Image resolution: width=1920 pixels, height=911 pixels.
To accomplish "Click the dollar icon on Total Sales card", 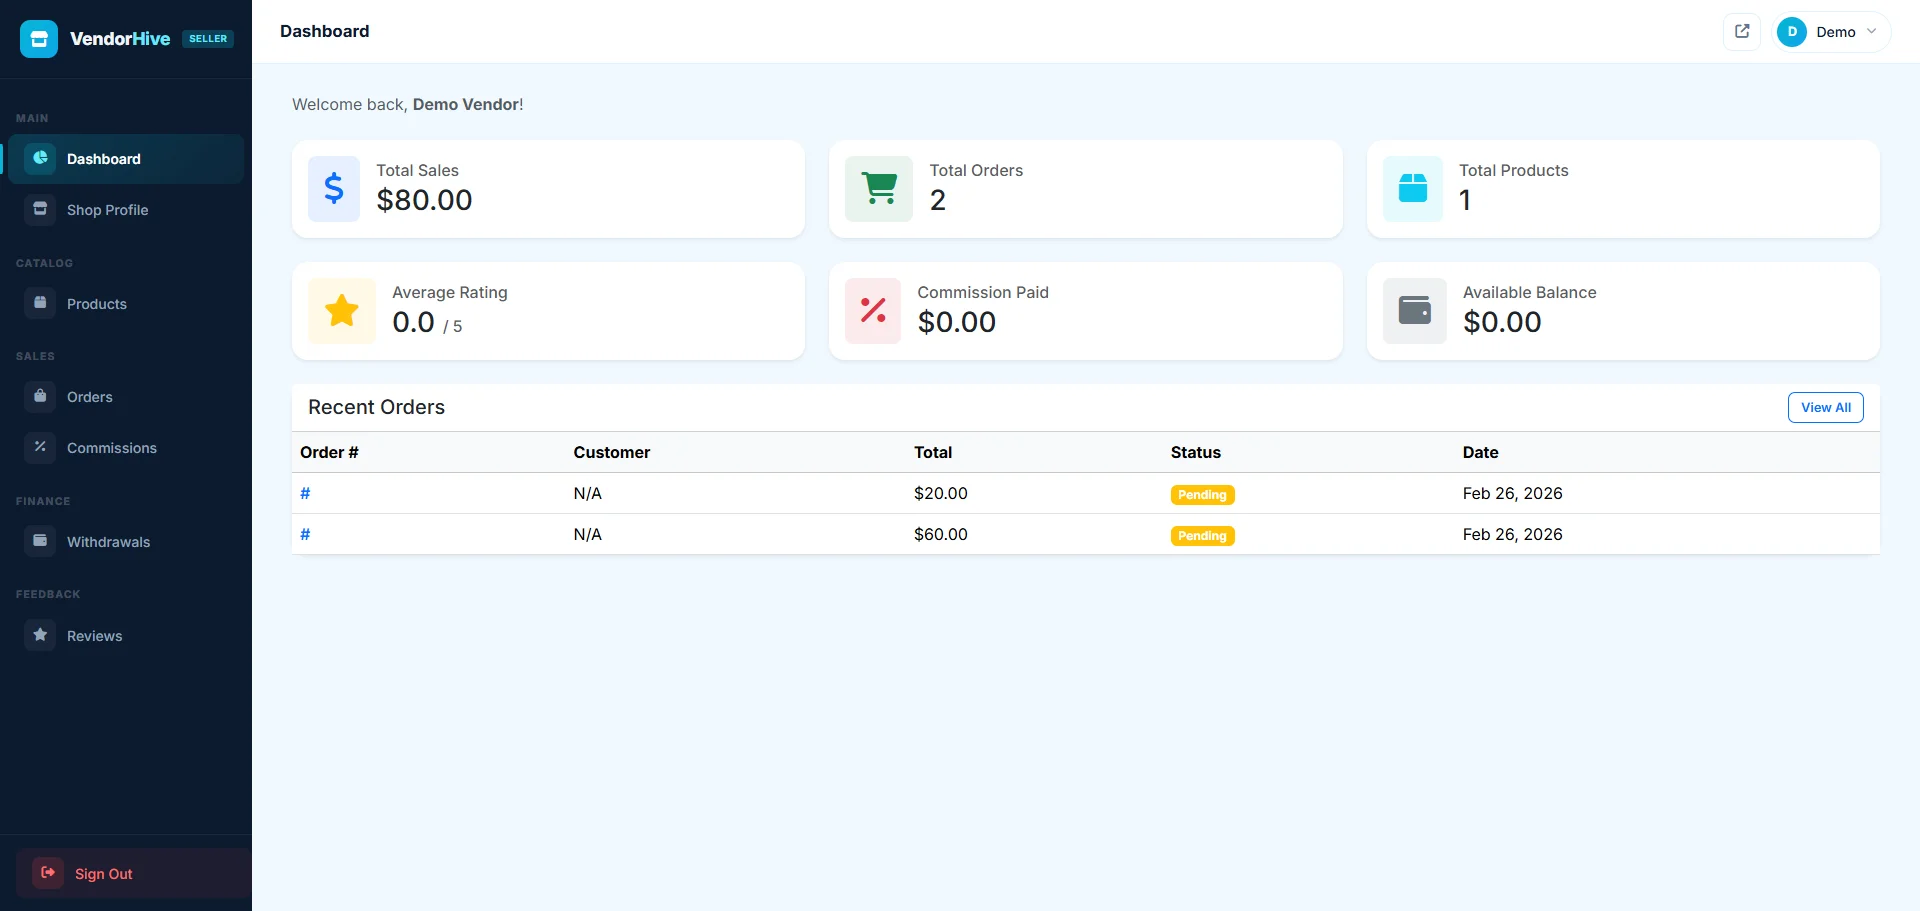I will (334, 188).
